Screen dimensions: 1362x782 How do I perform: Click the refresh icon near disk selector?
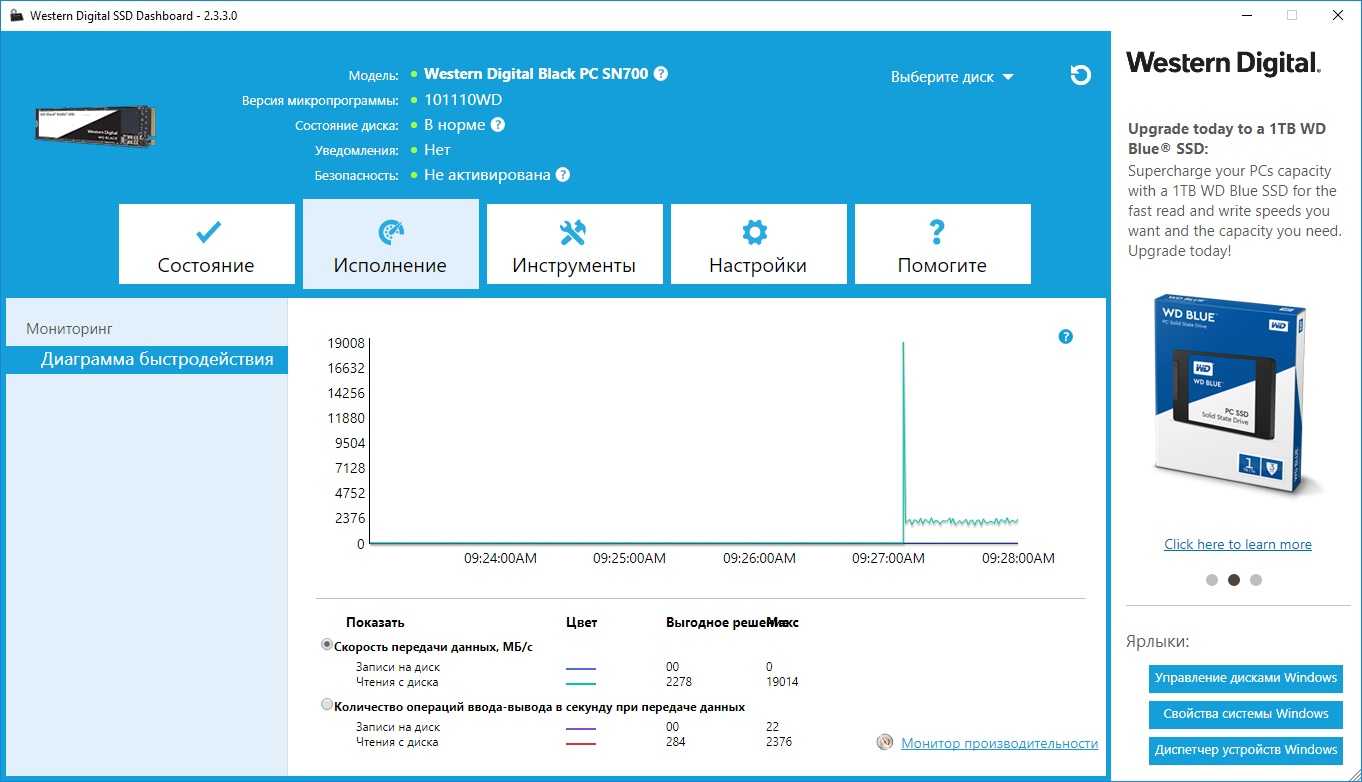(1080, 75)
